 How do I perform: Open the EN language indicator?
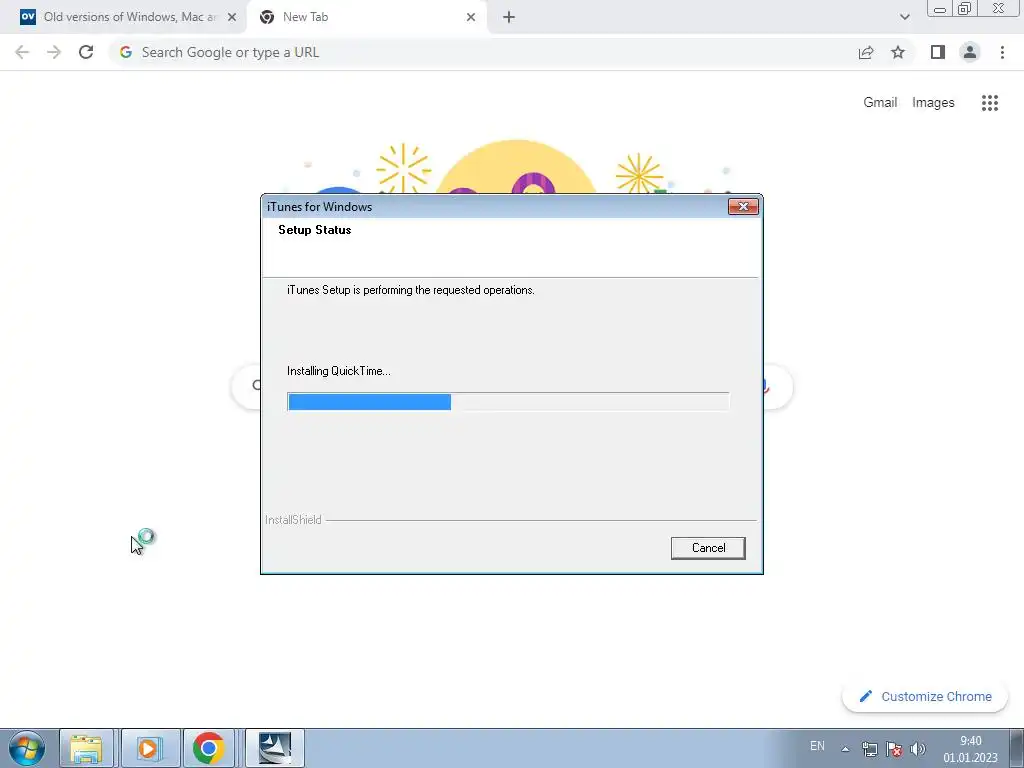click(x=817, y=746)
